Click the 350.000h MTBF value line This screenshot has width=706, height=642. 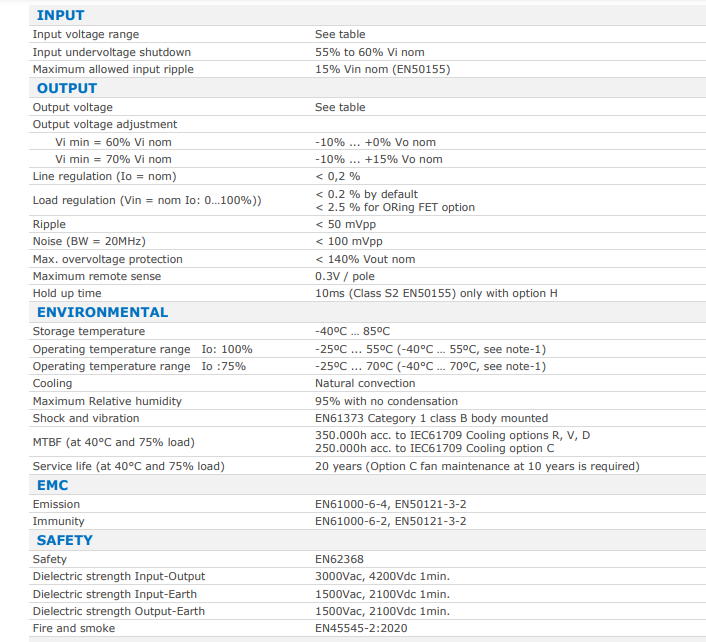tap(452, 435)
